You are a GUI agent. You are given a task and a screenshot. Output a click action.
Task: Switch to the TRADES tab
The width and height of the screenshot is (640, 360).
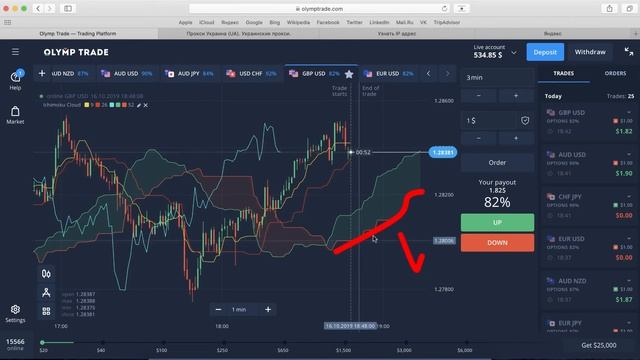pyautogui.click(x=563, y=73)
